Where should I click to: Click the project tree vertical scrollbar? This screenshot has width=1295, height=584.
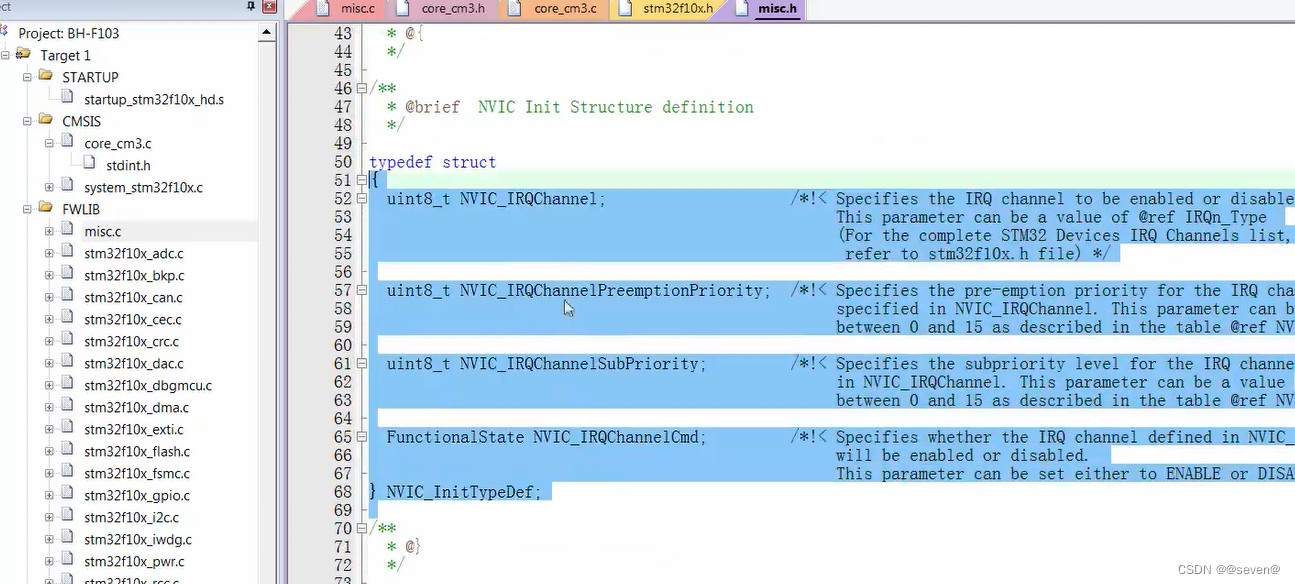tap(265, 300)
